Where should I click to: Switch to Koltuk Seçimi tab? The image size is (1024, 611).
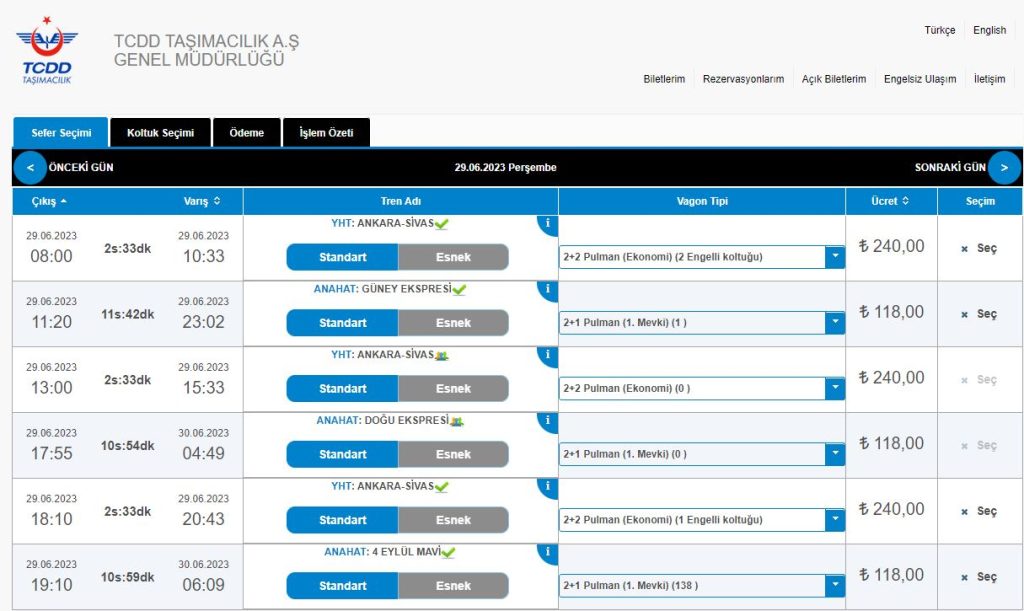click(160, 133)
